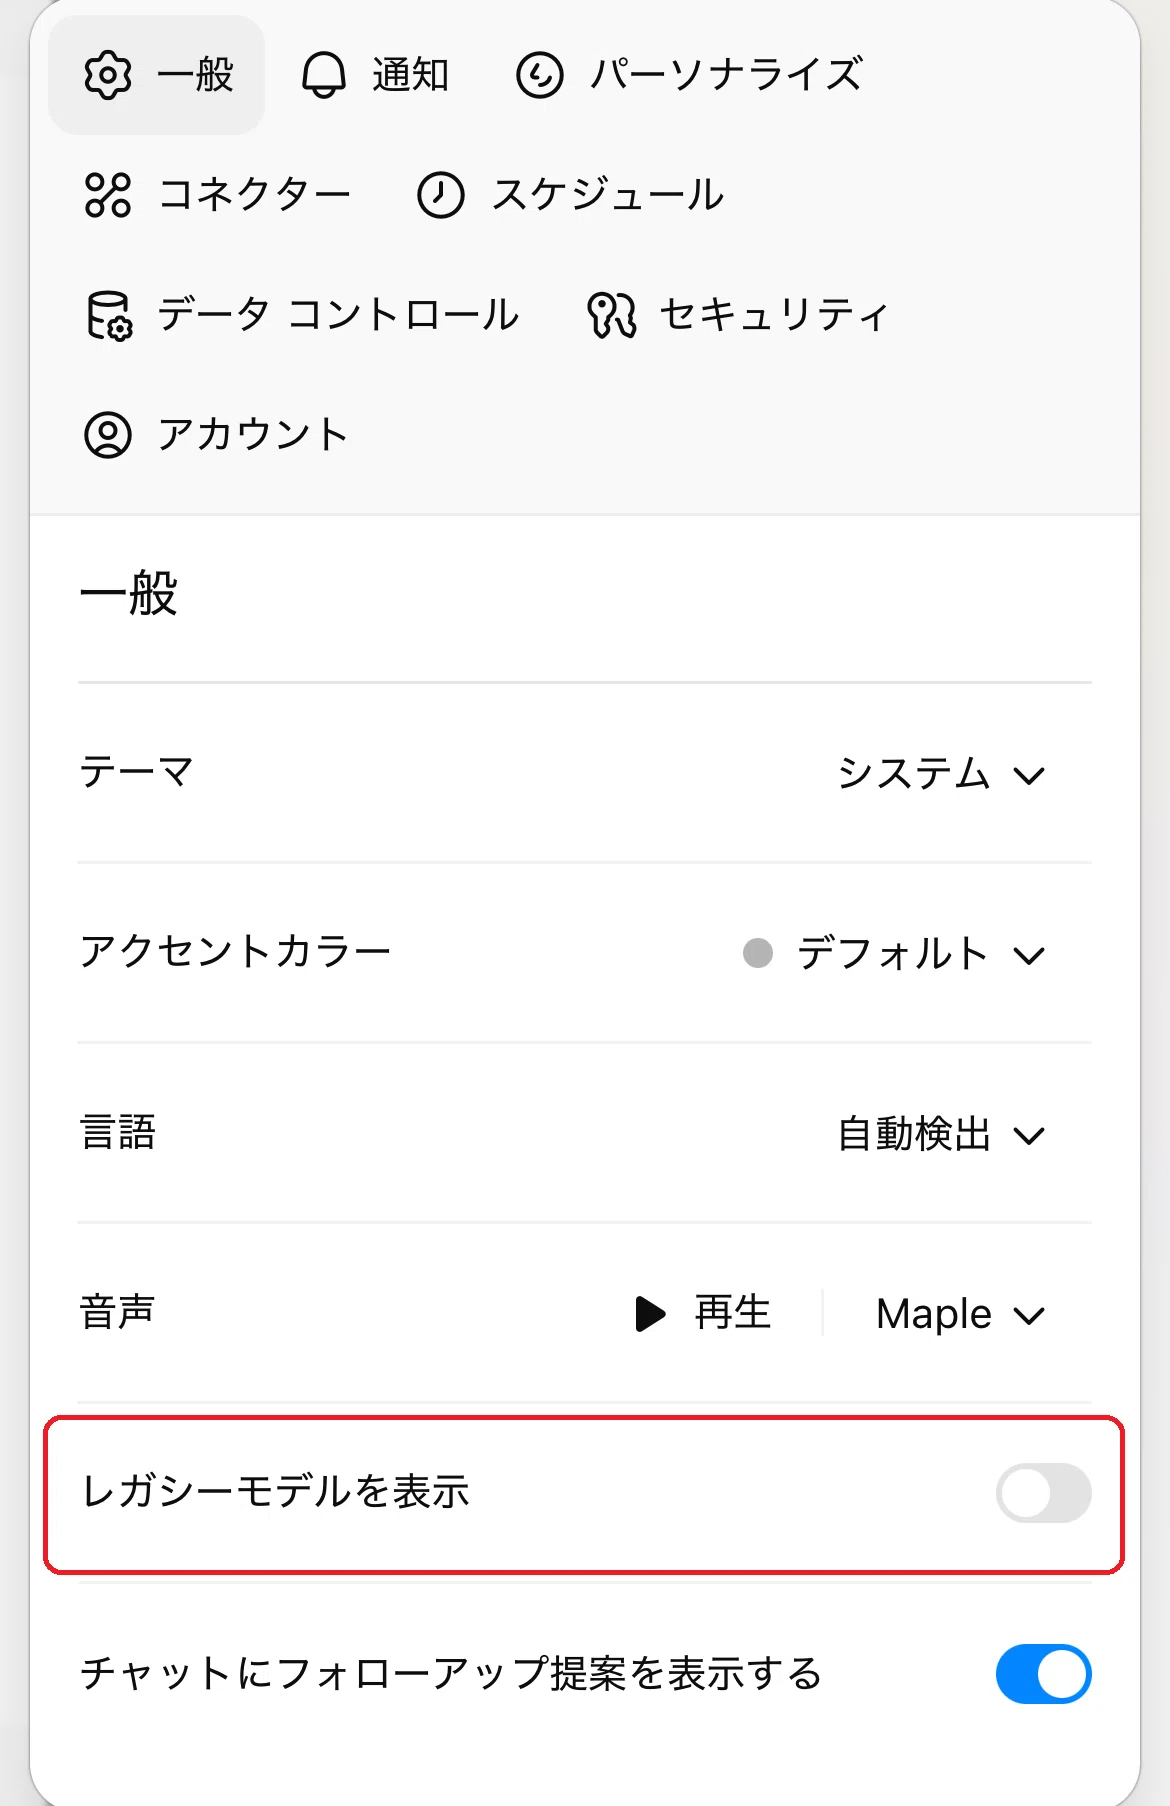Enable the レガシーモデルを表示 toggle
Image resolution: width=1170 pixels, height=1806 pixels.
tap(1043, 1493)
